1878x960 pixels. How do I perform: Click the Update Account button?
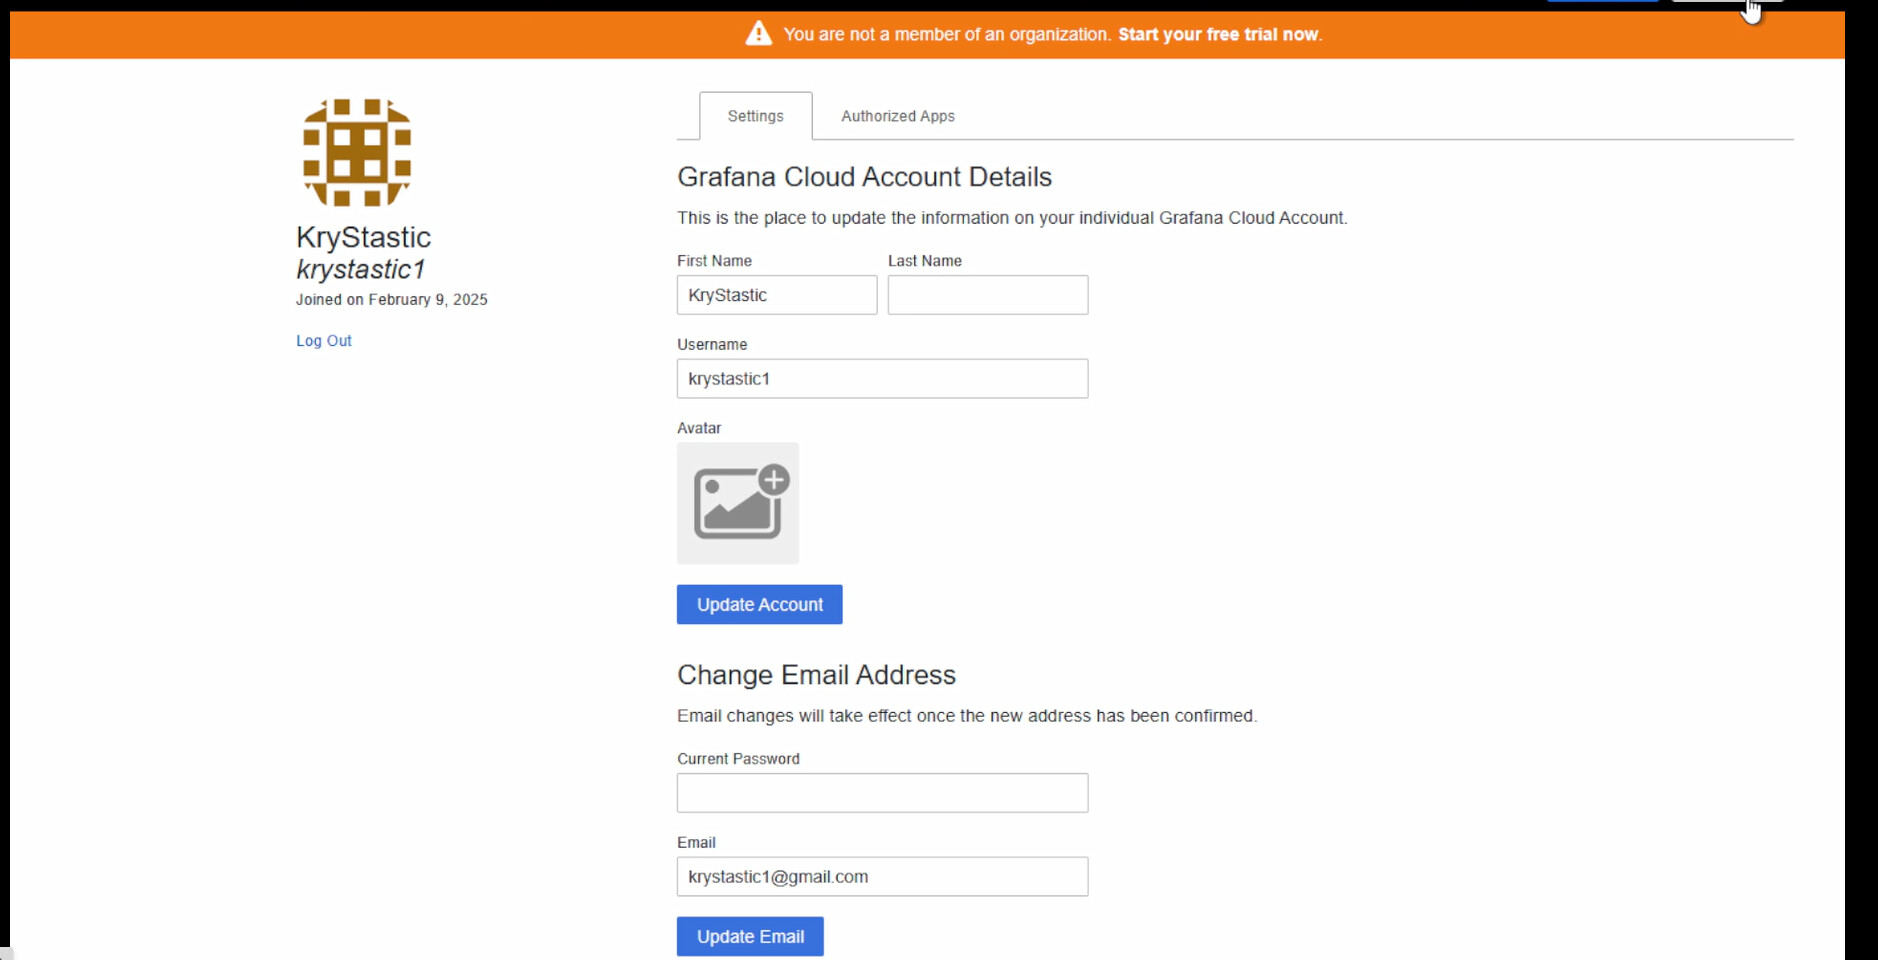760,605
